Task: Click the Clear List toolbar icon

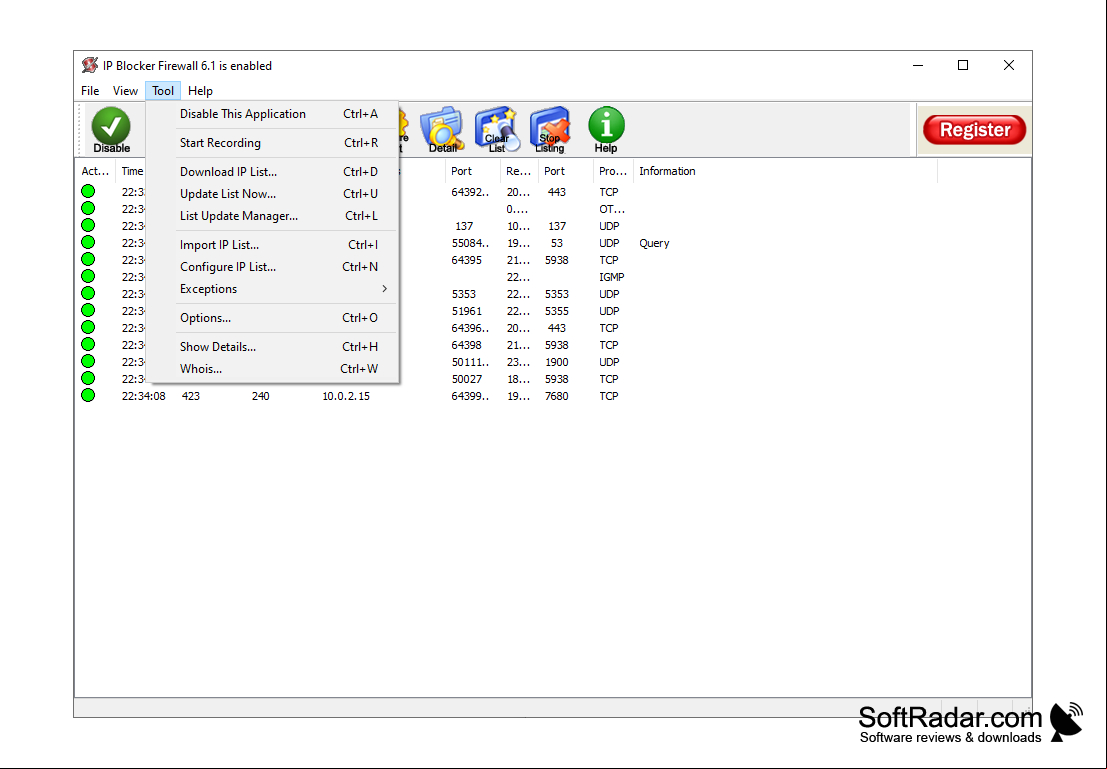Action: [497, 130]
